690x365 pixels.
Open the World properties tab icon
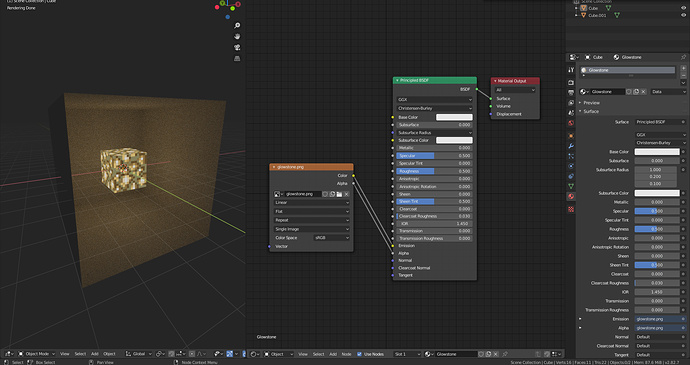pyautogui.click(x=571, y=123)
